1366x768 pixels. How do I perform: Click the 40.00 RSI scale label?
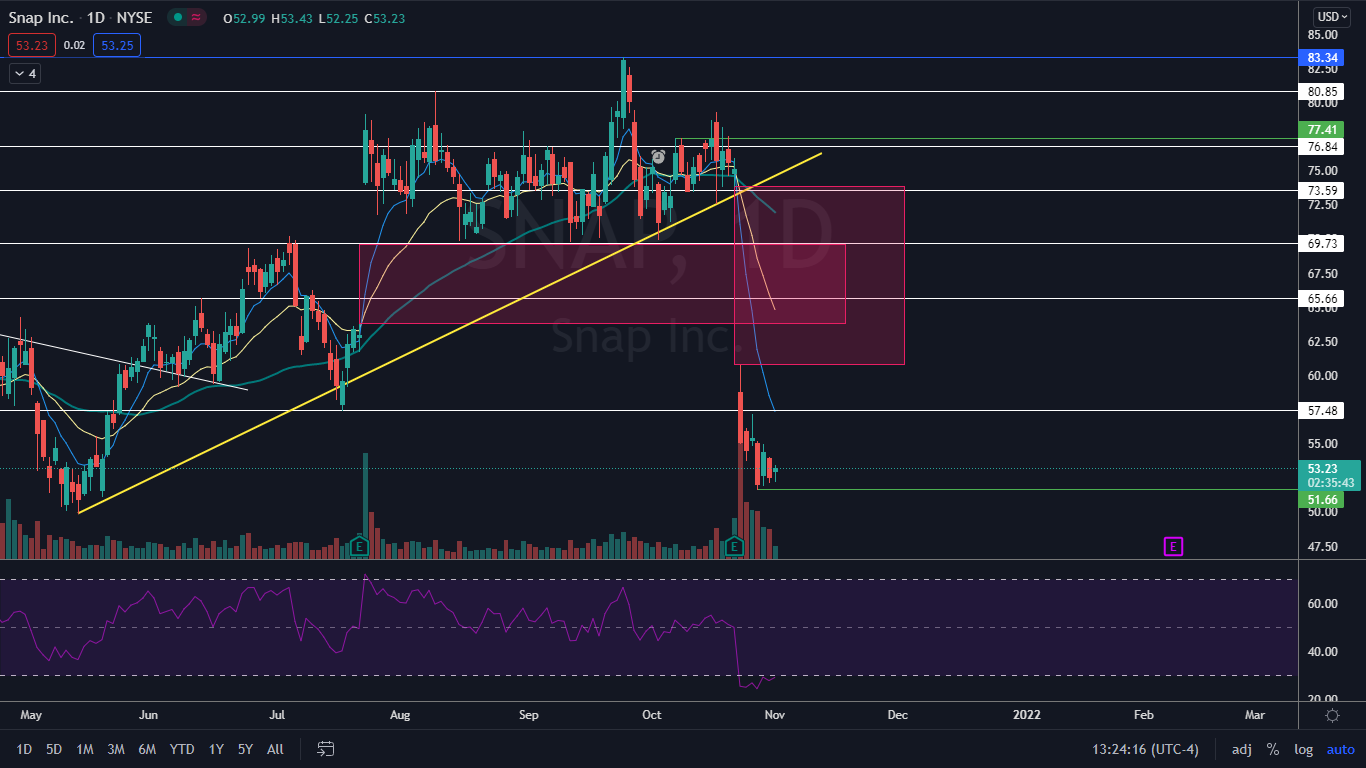click(1323, 651)
